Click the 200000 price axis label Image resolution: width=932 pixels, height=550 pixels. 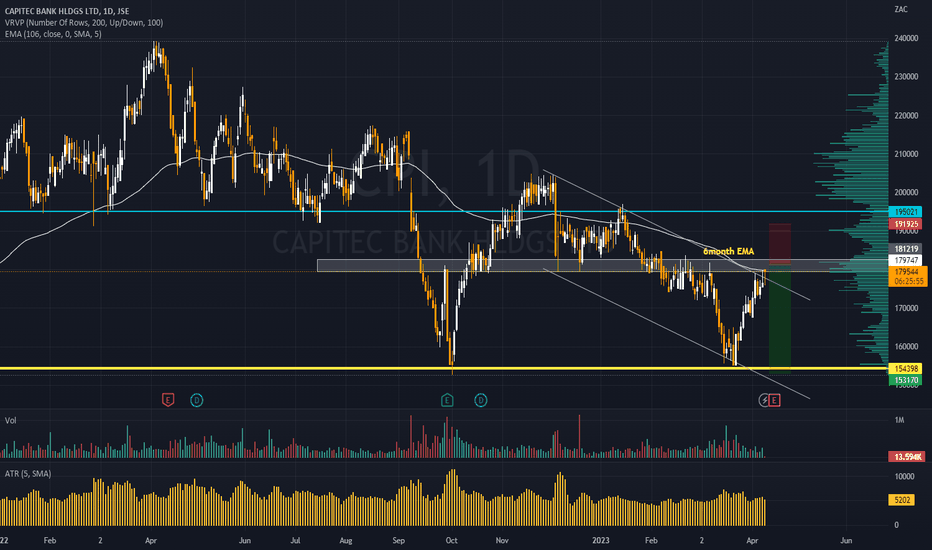(x=906, y=193)
